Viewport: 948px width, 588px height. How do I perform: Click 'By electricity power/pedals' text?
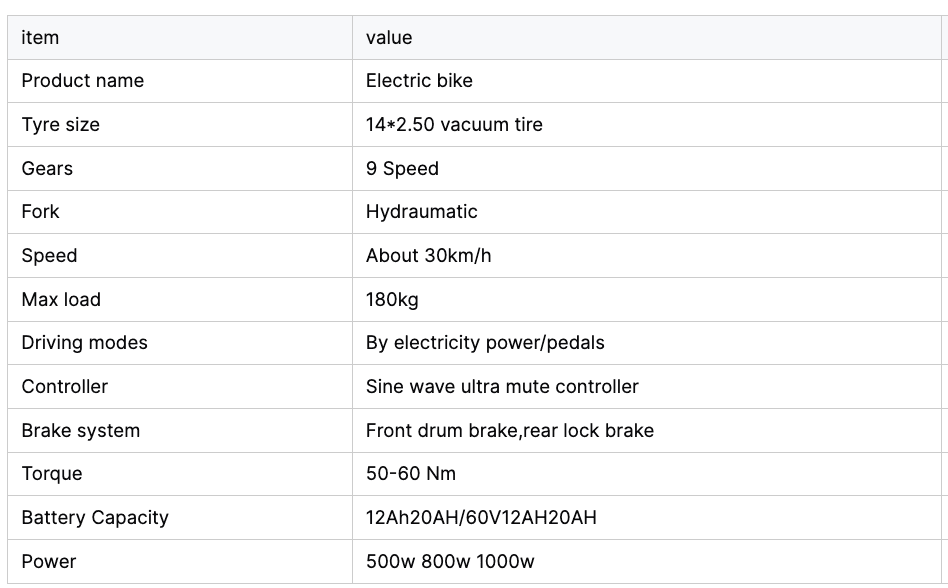tap(485, 343)
